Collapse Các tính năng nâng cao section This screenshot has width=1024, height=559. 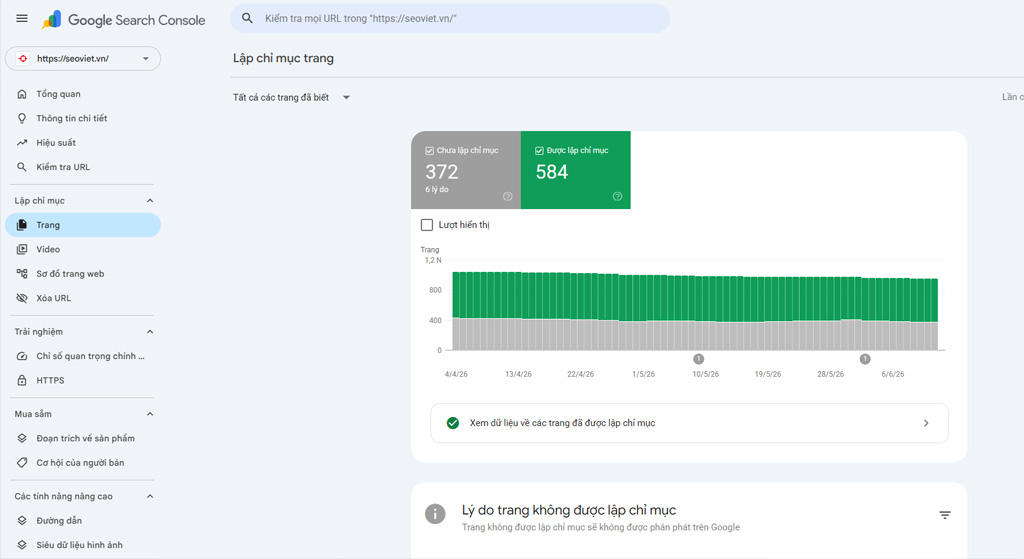150,496
